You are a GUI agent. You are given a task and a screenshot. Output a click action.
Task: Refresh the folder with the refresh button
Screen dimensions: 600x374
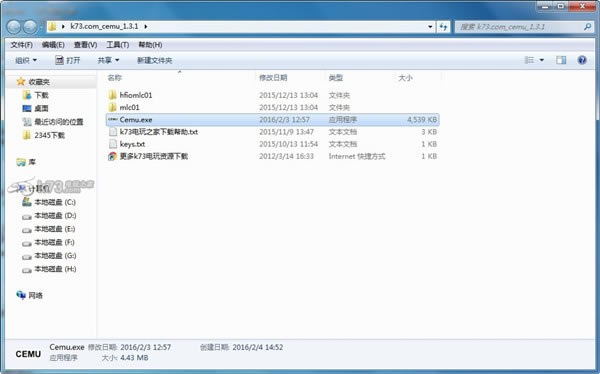(443, 27)
